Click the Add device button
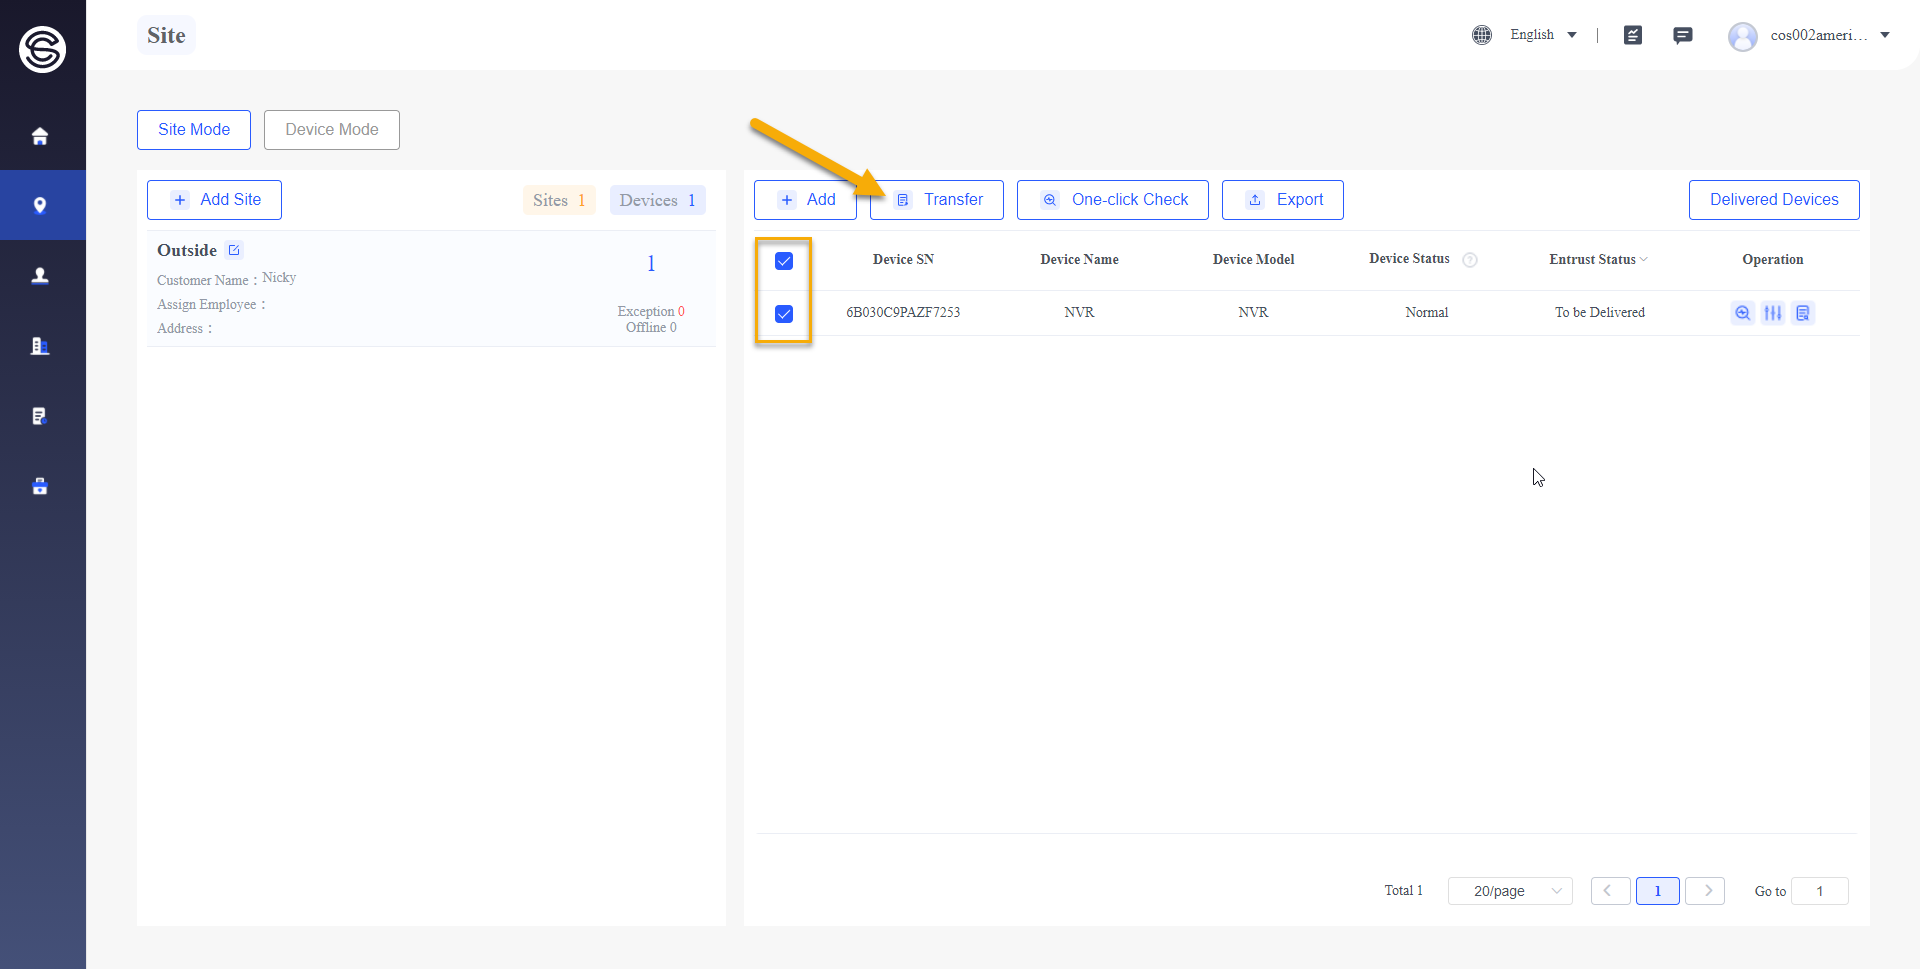The image size is (1920, 969). [805, 200]
